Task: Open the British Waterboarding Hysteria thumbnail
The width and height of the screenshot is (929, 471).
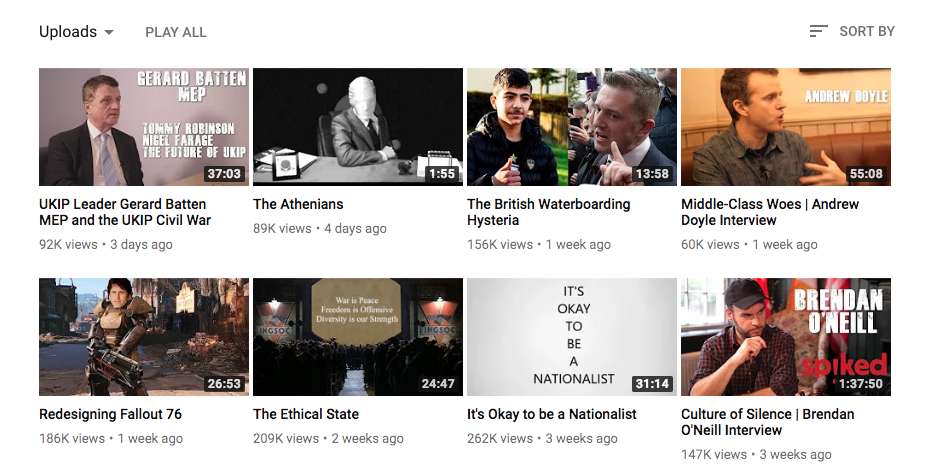Action: [x=572, y=127]
